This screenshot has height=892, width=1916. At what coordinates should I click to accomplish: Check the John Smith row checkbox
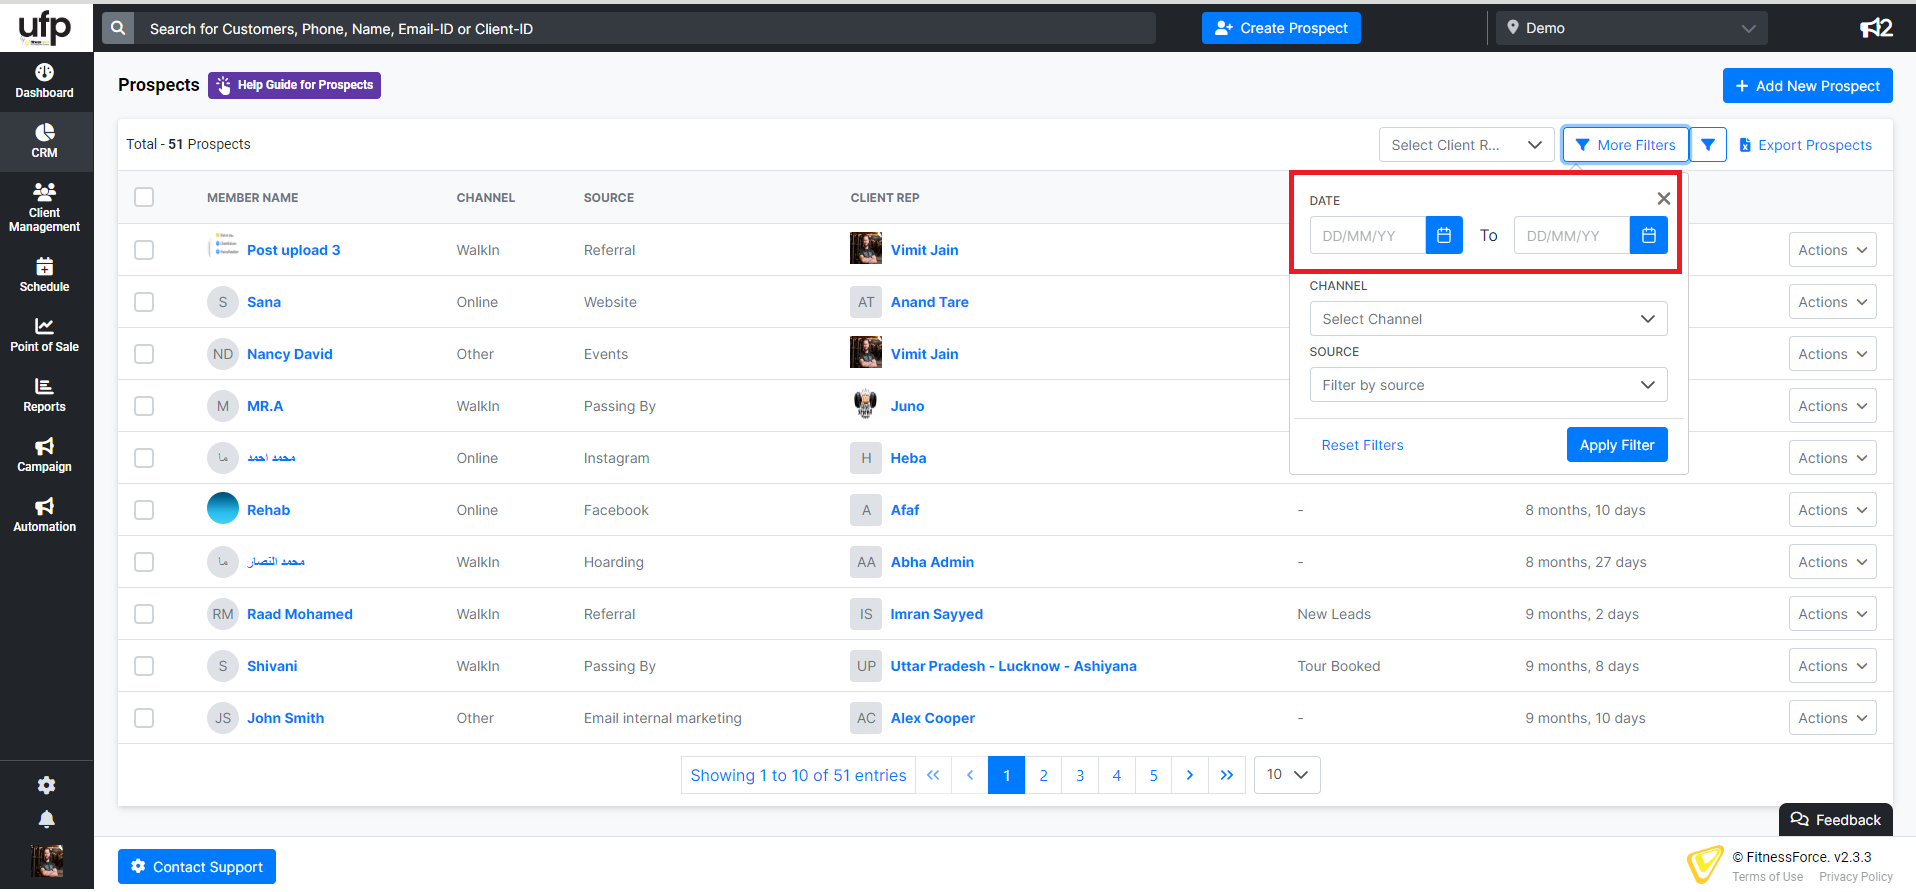coord(144,718)
